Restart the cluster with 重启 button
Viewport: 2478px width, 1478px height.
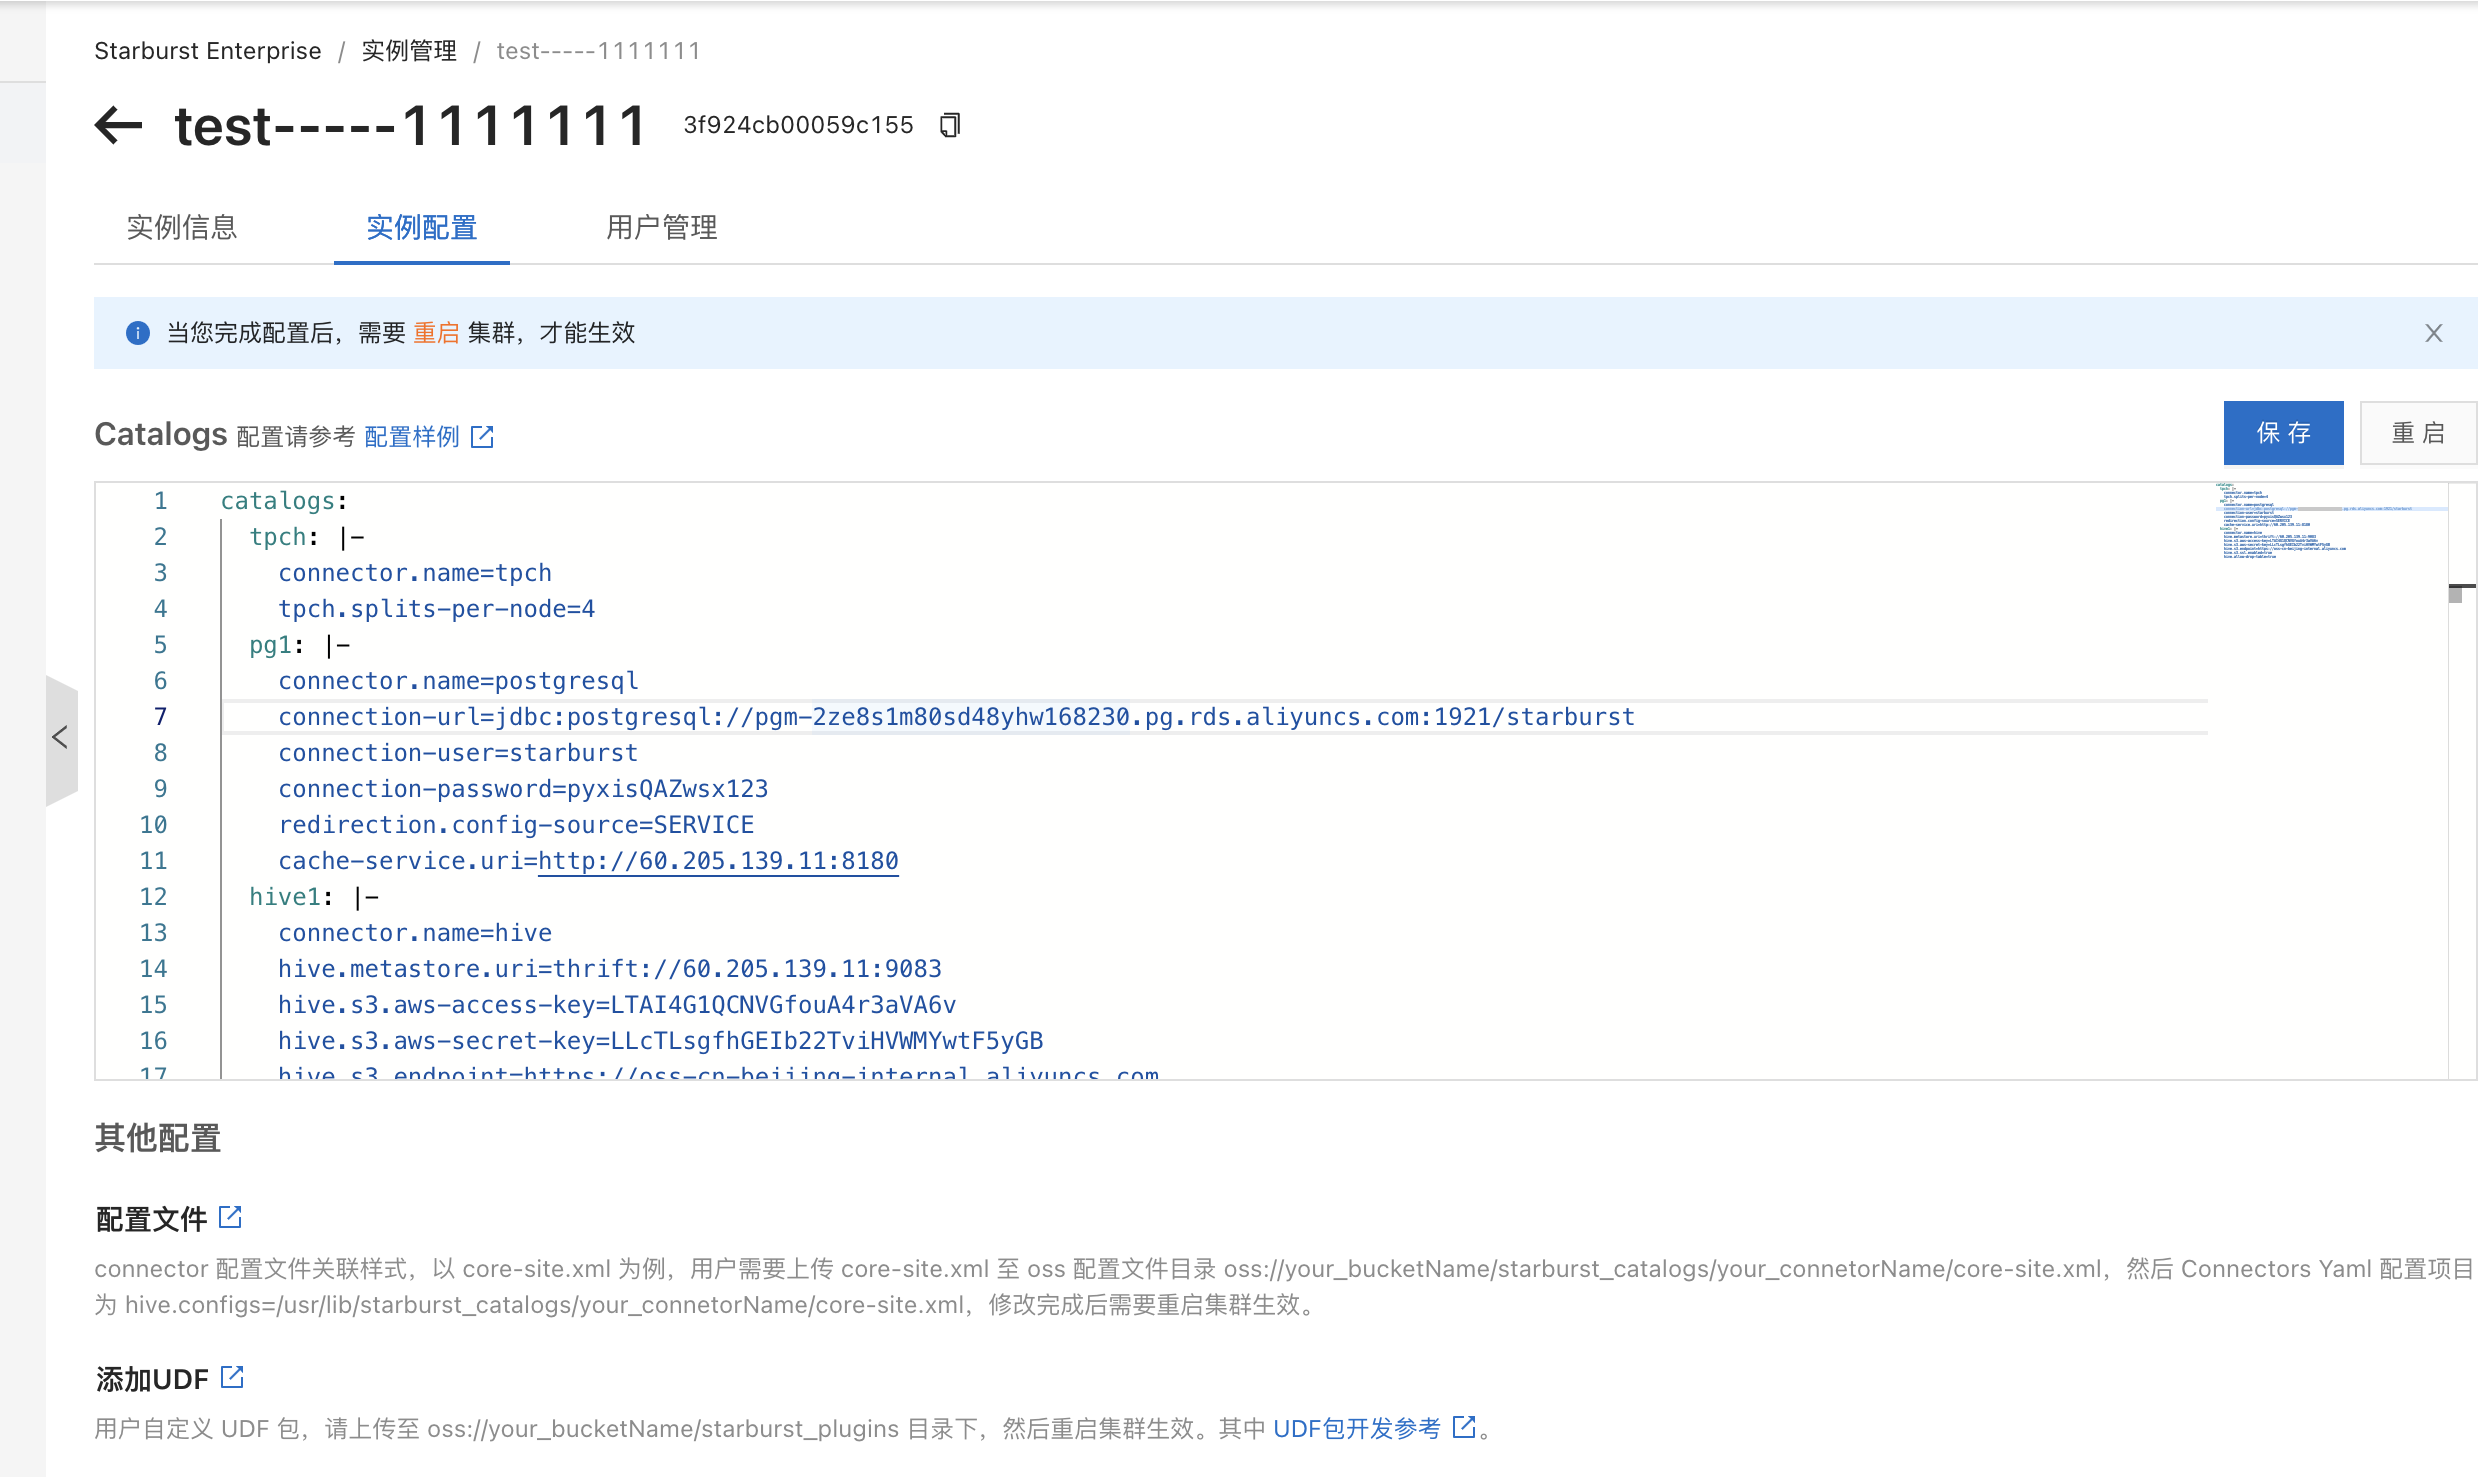tap(2418, 433)
